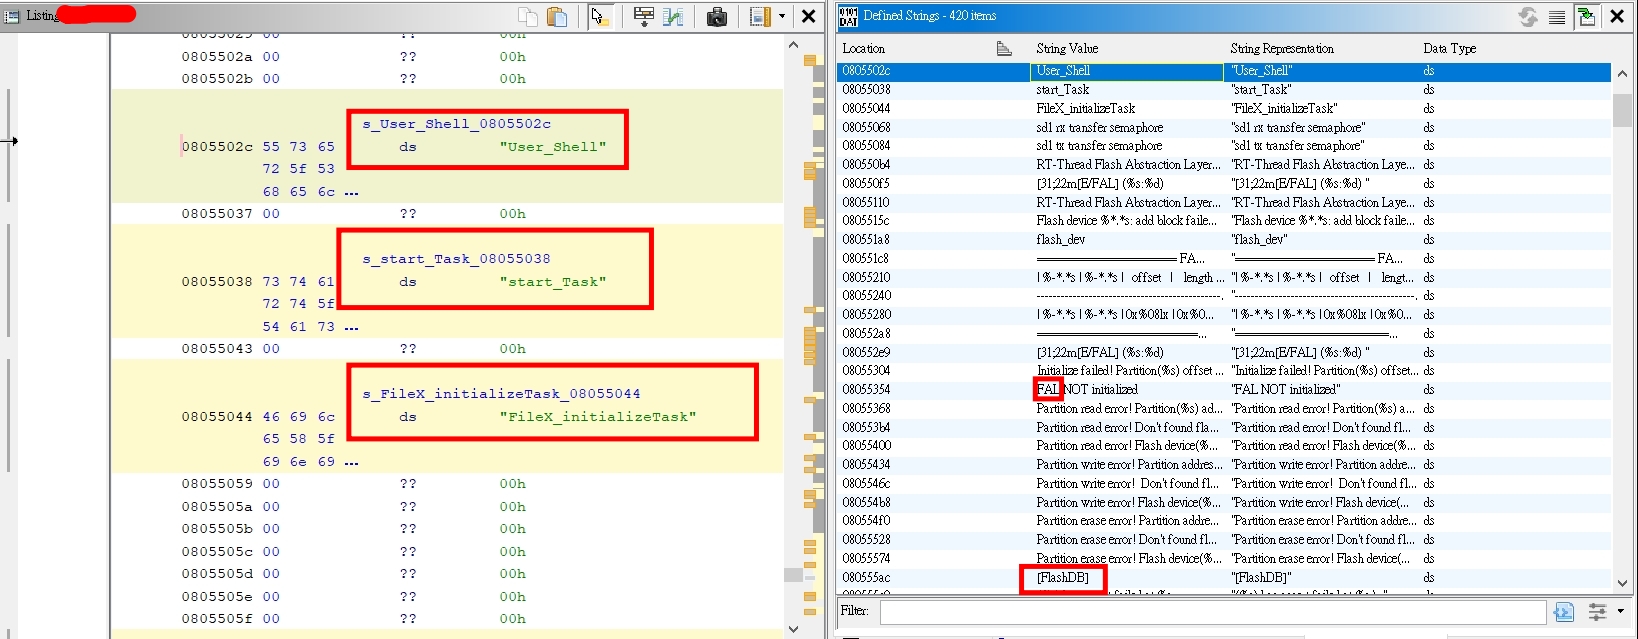The height and width of the screenshot is (639, 1638).
Task: Click the Paste icon in Listing toolbar
Action: 558,16
